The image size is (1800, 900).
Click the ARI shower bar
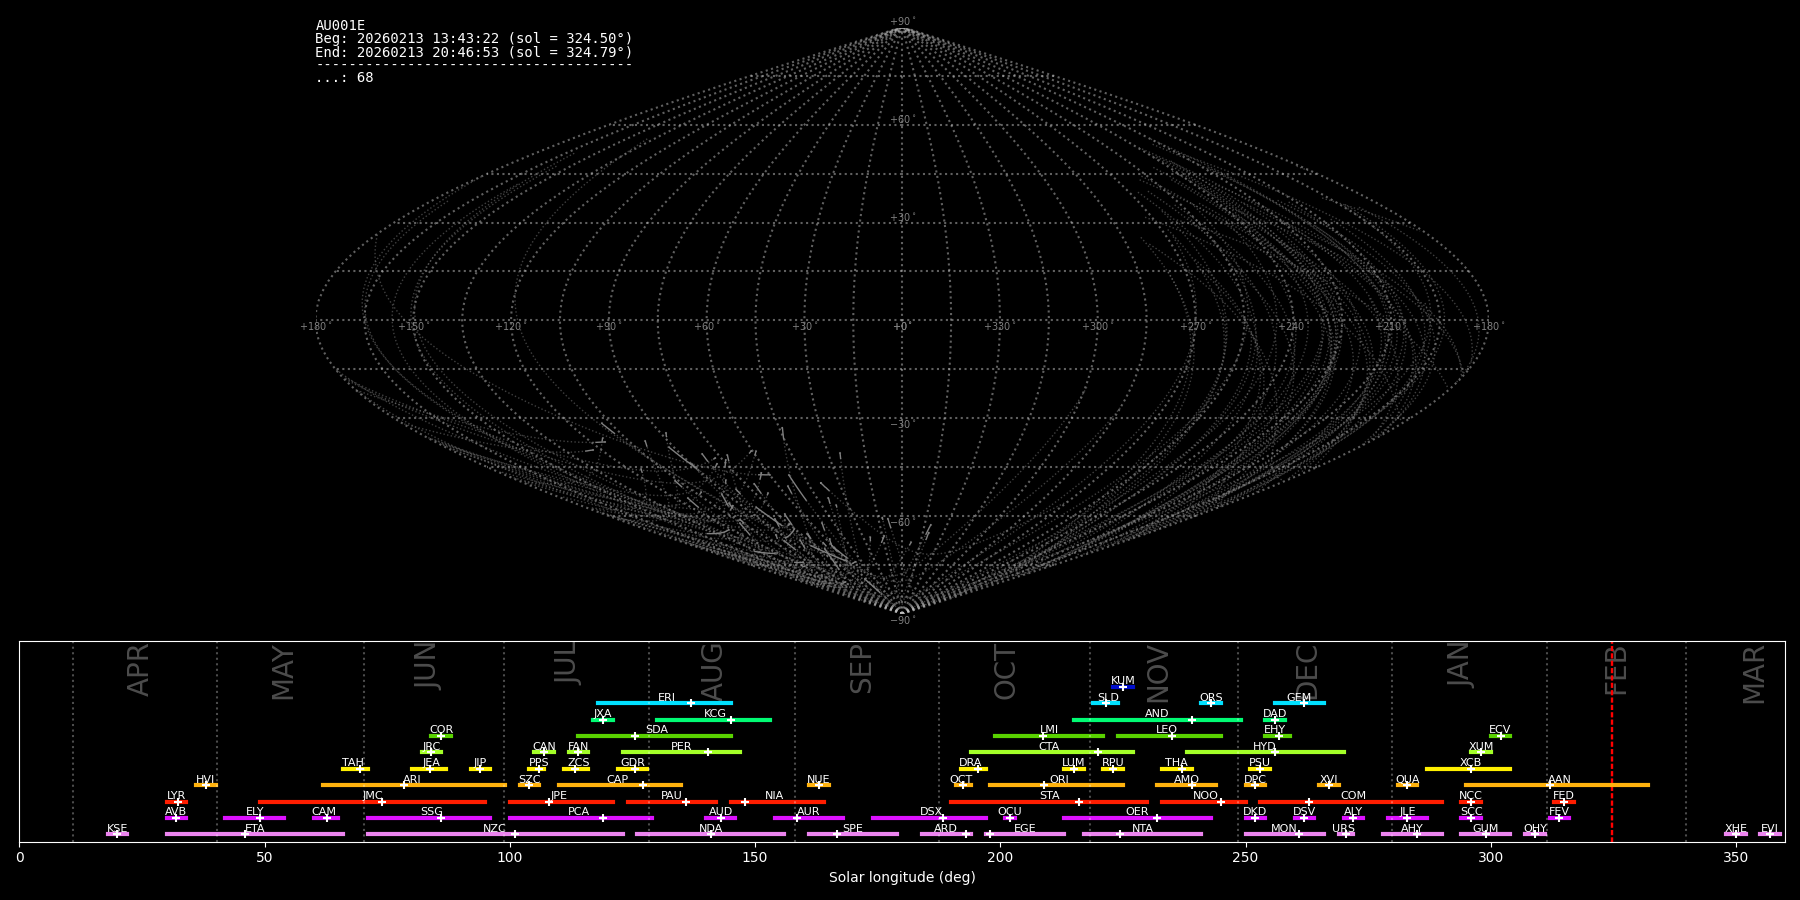pyautogui.click(x=414, y=785)
